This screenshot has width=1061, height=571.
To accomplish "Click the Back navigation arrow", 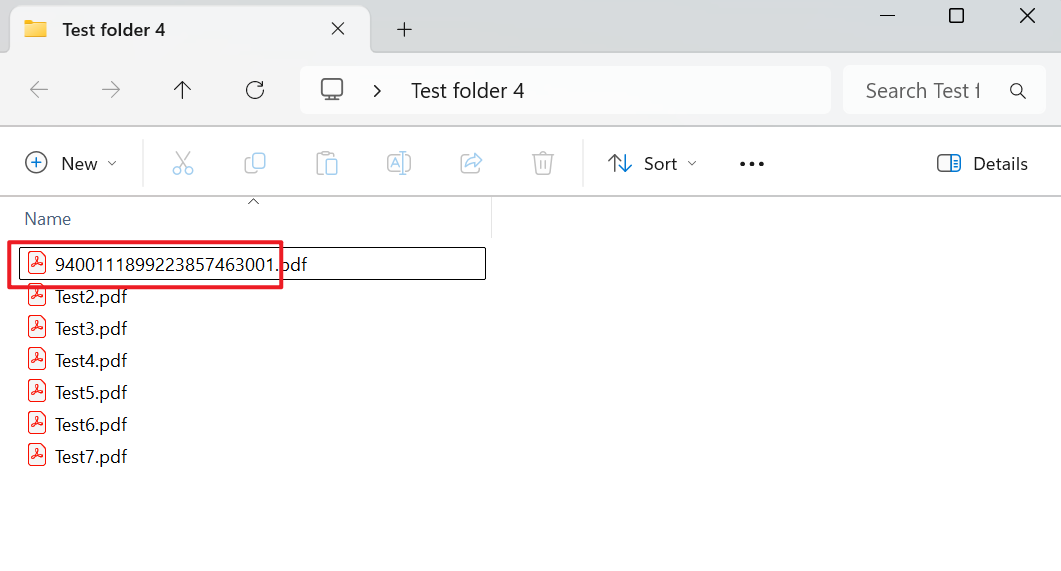I will point(39,91).
